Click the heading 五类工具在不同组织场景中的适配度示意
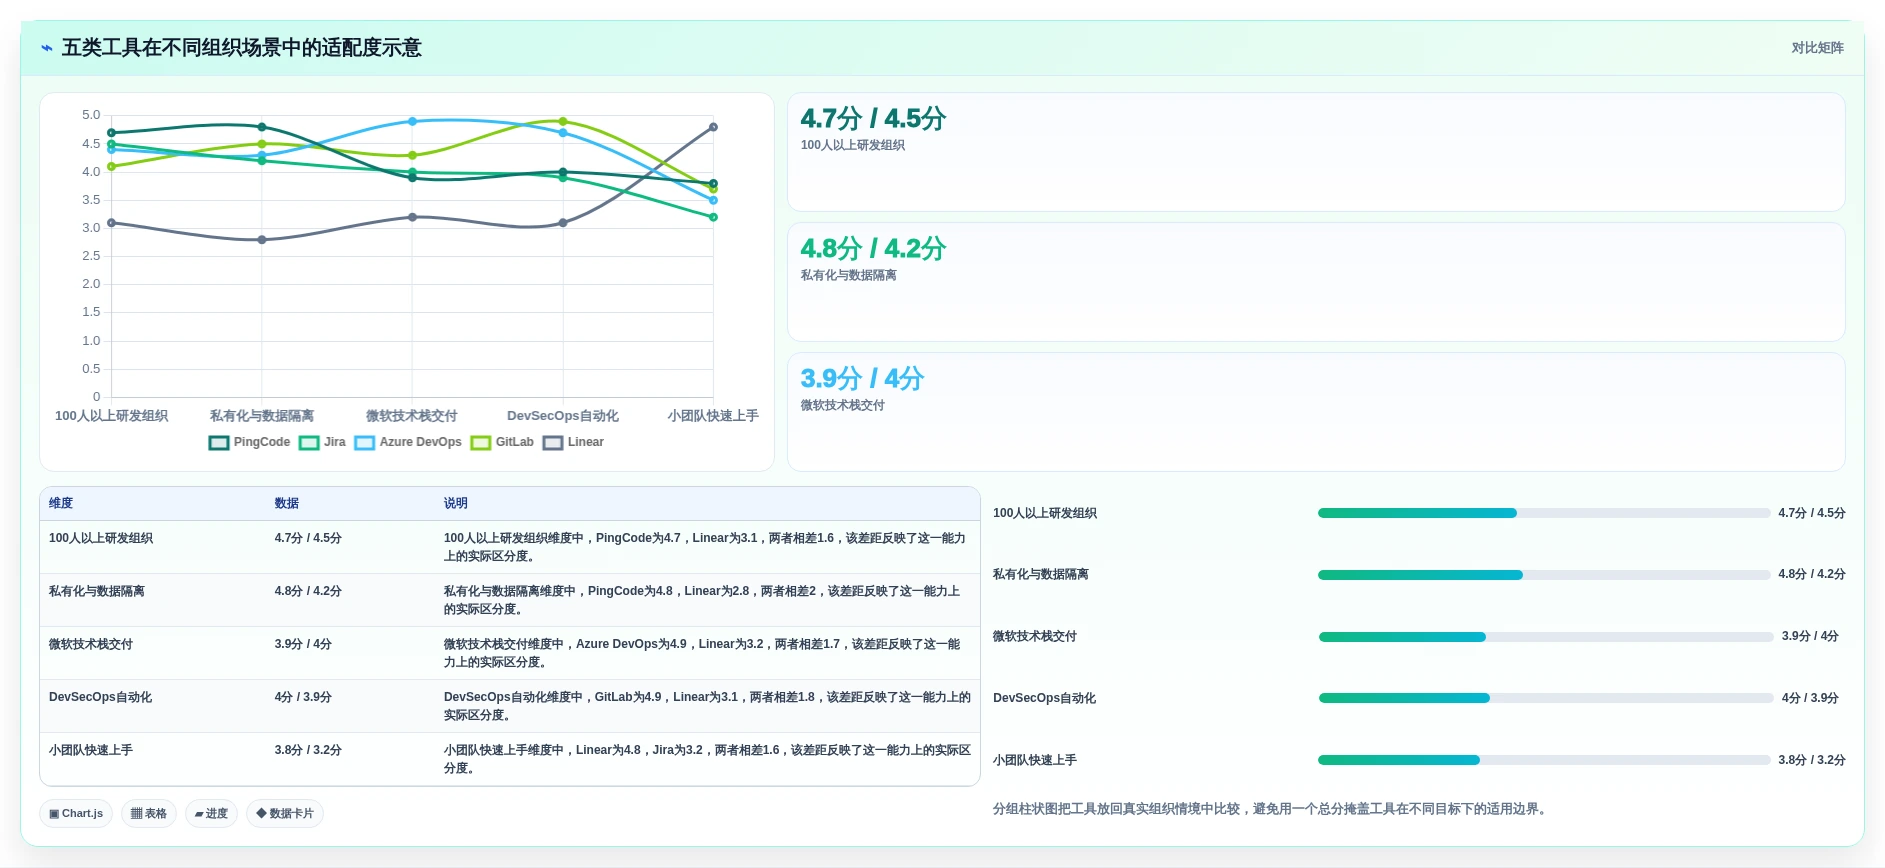 coord(242,48)
